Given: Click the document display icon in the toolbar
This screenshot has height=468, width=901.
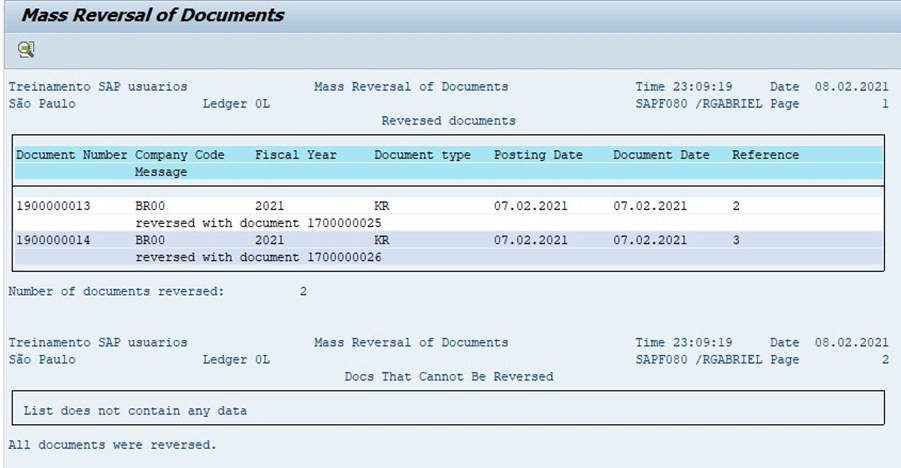Looking at the screenshot, I should (x=26, y=49).
